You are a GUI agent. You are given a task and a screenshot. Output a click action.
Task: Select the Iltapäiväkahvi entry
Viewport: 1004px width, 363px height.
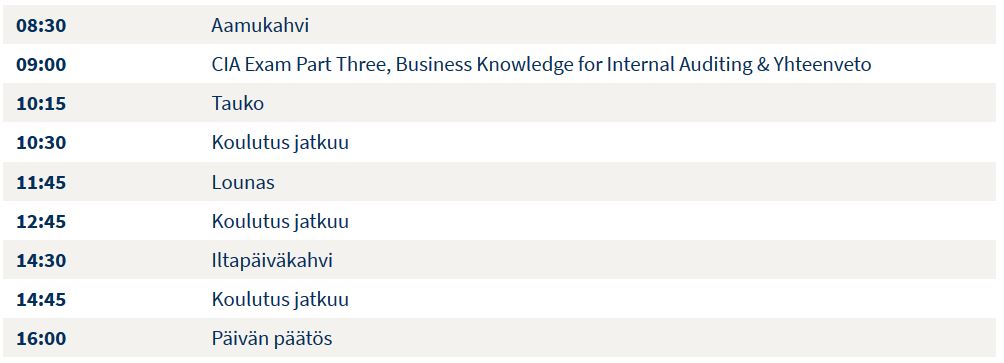[272, 261]
